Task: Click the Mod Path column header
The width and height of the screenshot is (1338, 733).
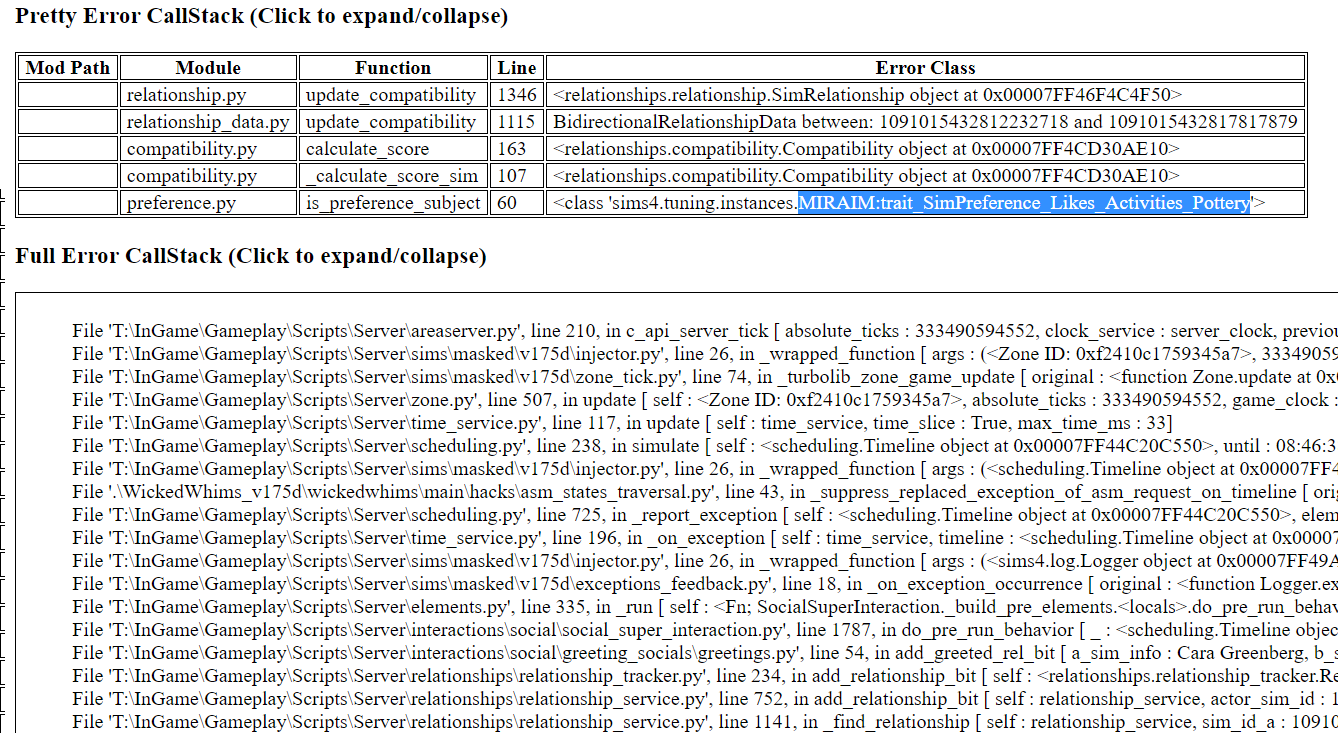Action: pos(69,68)
